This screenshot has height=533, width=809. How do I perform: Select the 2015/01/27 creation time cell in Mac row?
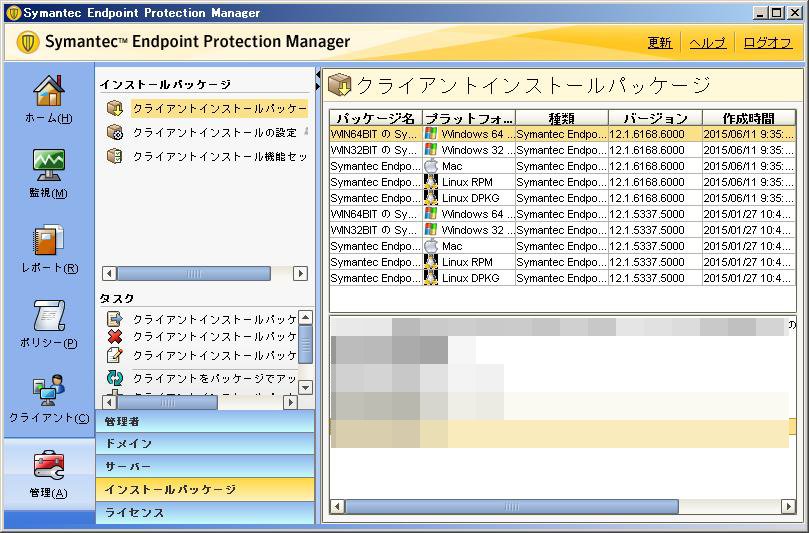click(749, 246)
